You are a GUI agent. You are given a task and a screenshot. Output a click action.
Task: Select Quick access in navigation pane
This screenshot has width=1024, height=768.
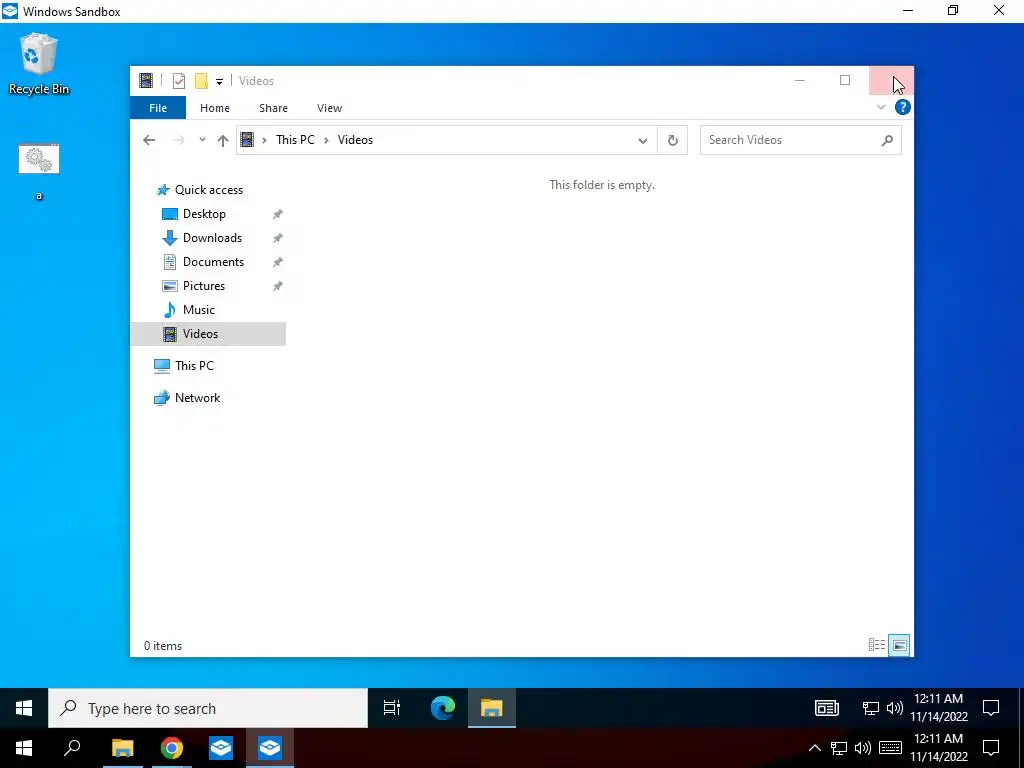coord(208,190)
